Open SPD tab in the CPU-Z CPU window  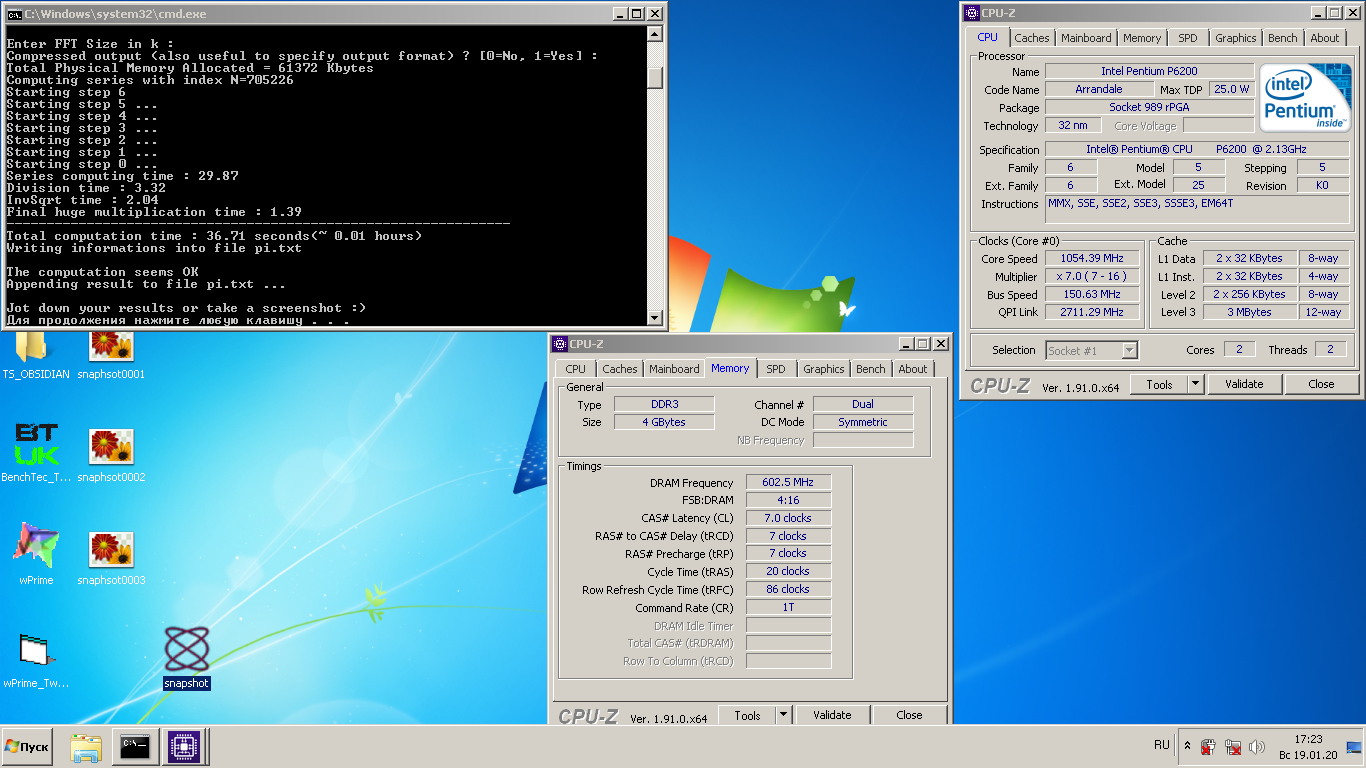coord(1187,38)
